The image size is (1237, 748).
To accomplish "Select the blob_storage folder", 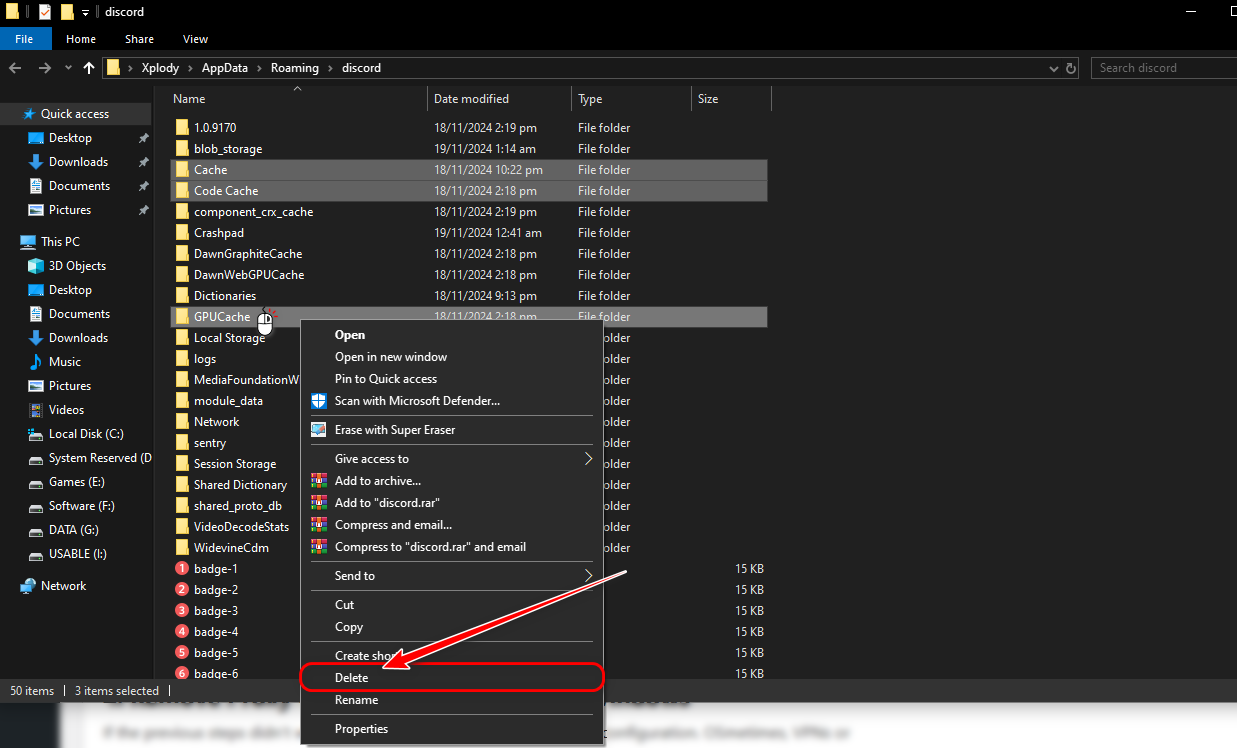I will pos(228,149).
